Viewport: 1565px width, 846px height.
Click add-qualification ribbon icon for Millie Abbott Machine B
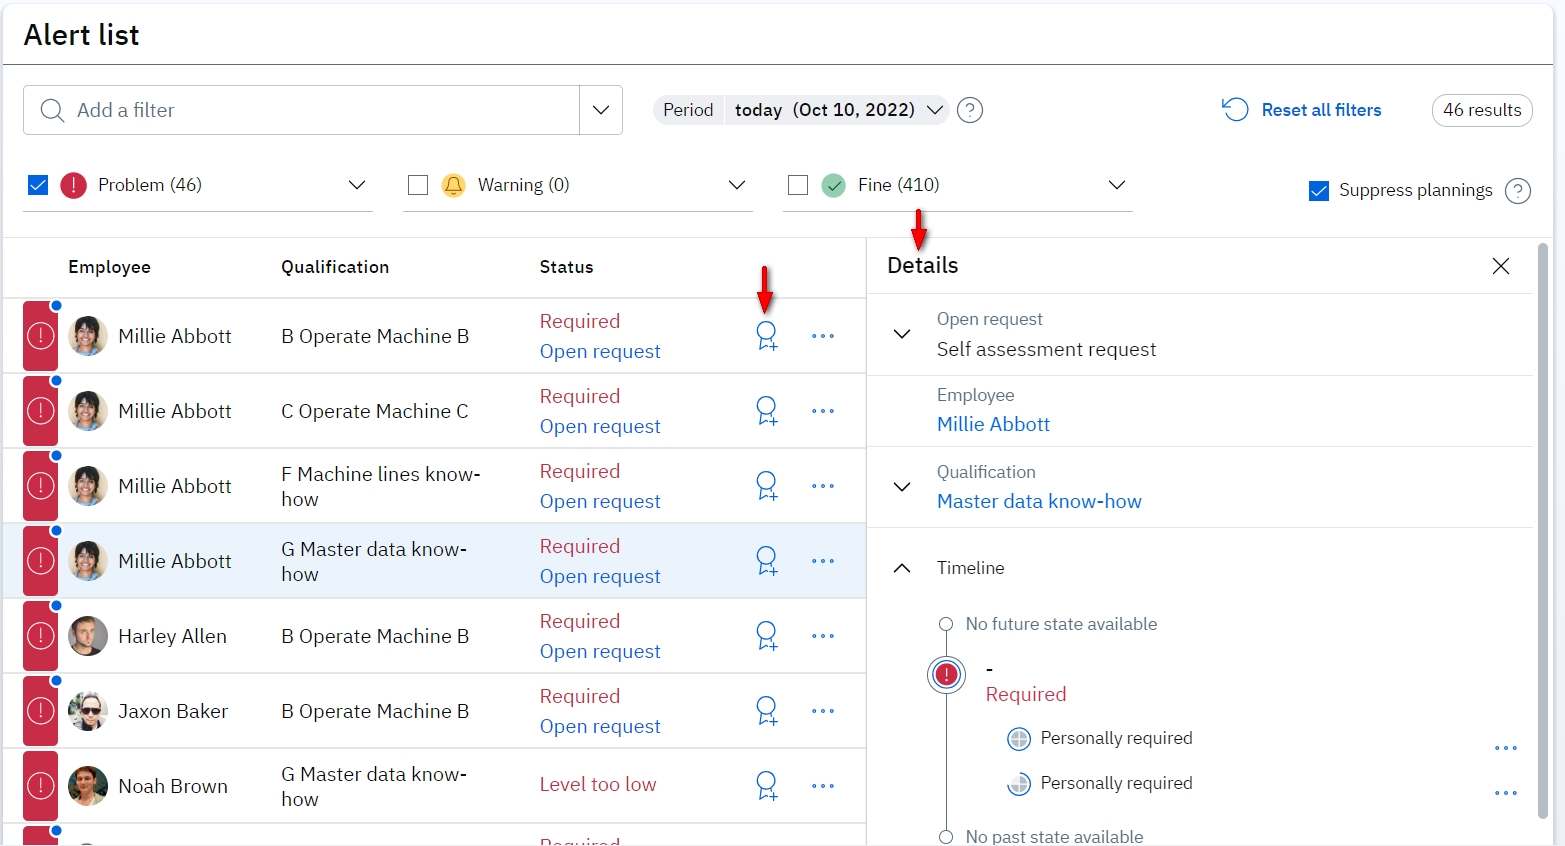click(767, 336)
